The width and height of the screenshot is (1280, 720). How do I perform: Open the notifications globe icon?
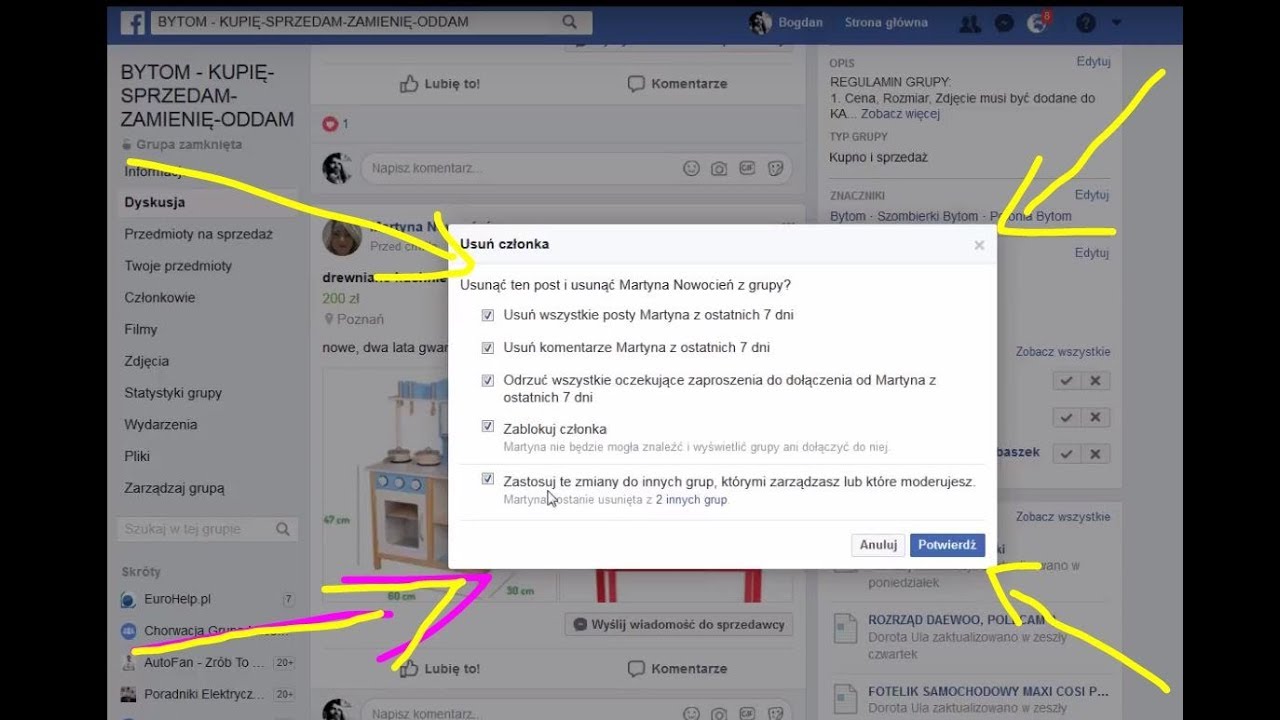click(x=1037, y=23)
